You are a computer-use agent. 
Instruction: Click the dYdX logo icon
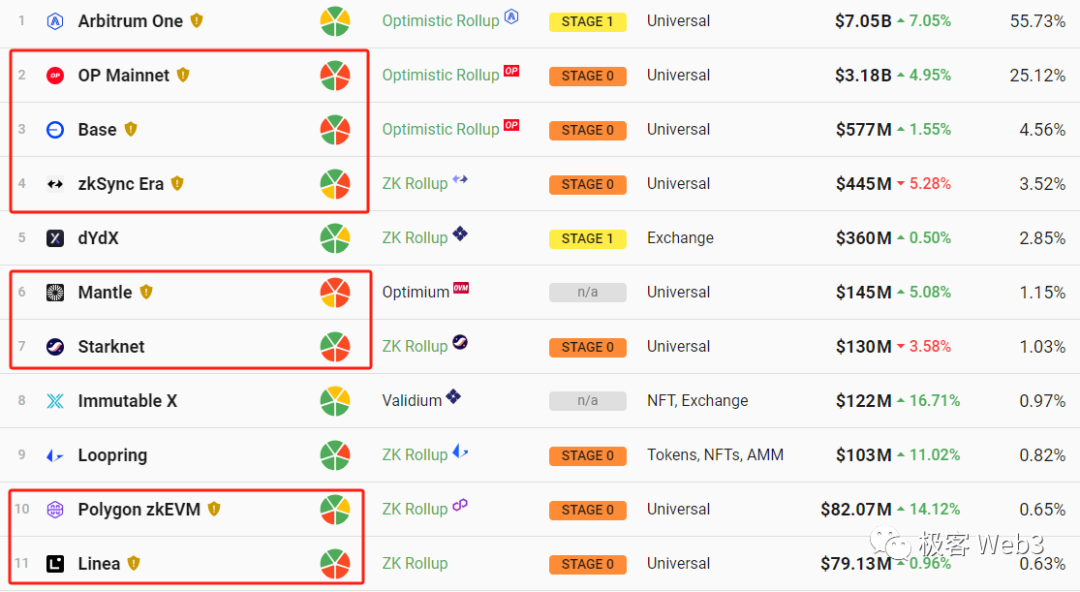(x=56, y=238)
